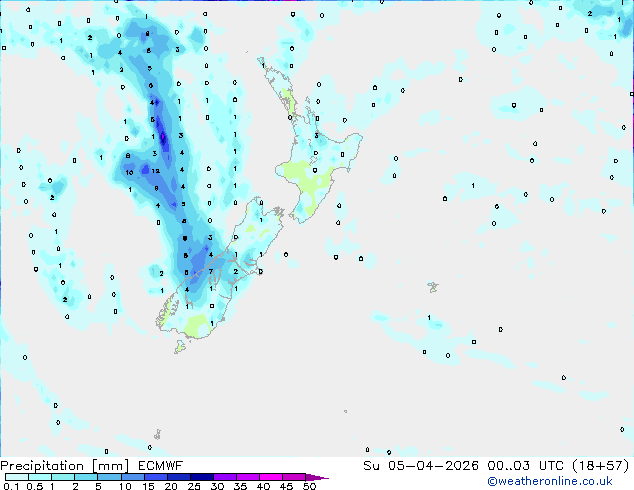Click the ECMWF model label
The height and width of the screenshot is (490, 634).
pos(161,466)
